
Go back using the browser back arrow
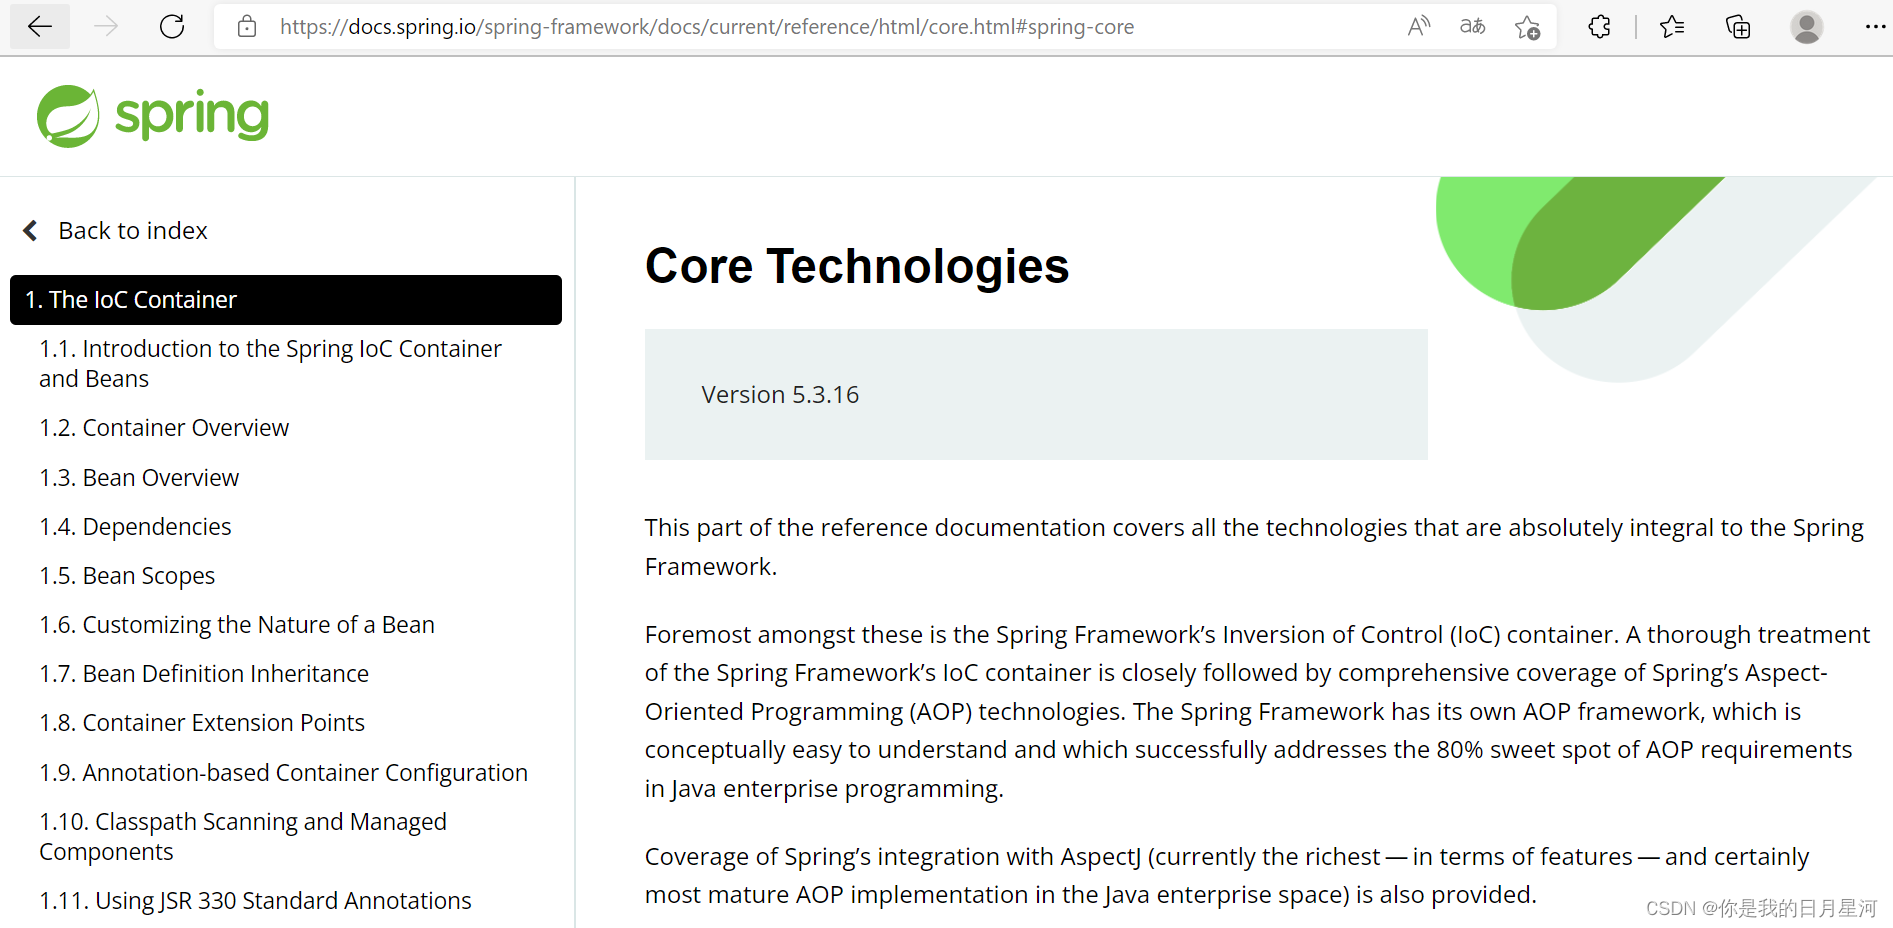click(40, 27)
